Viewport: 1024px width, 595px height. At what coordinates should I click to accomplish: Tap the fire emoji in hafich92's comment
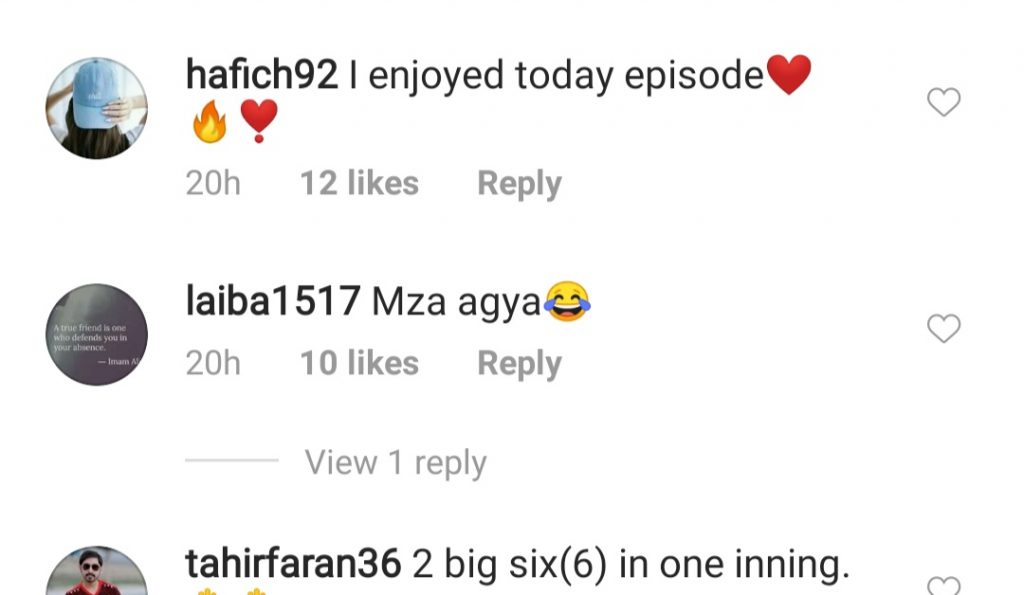coord(210,121)
